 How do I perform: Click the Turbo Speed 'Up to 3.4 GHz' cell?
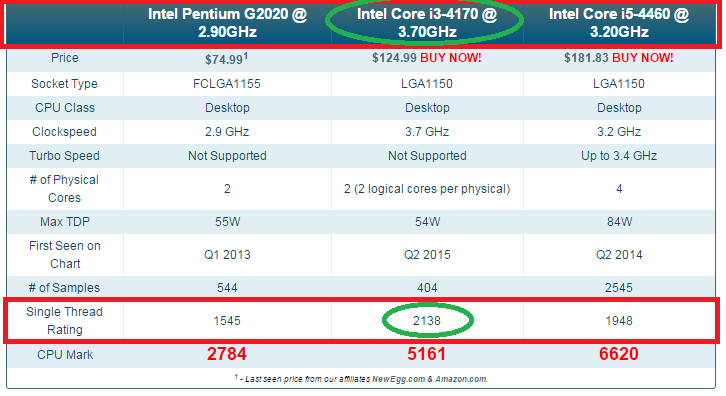pos(619,156)
